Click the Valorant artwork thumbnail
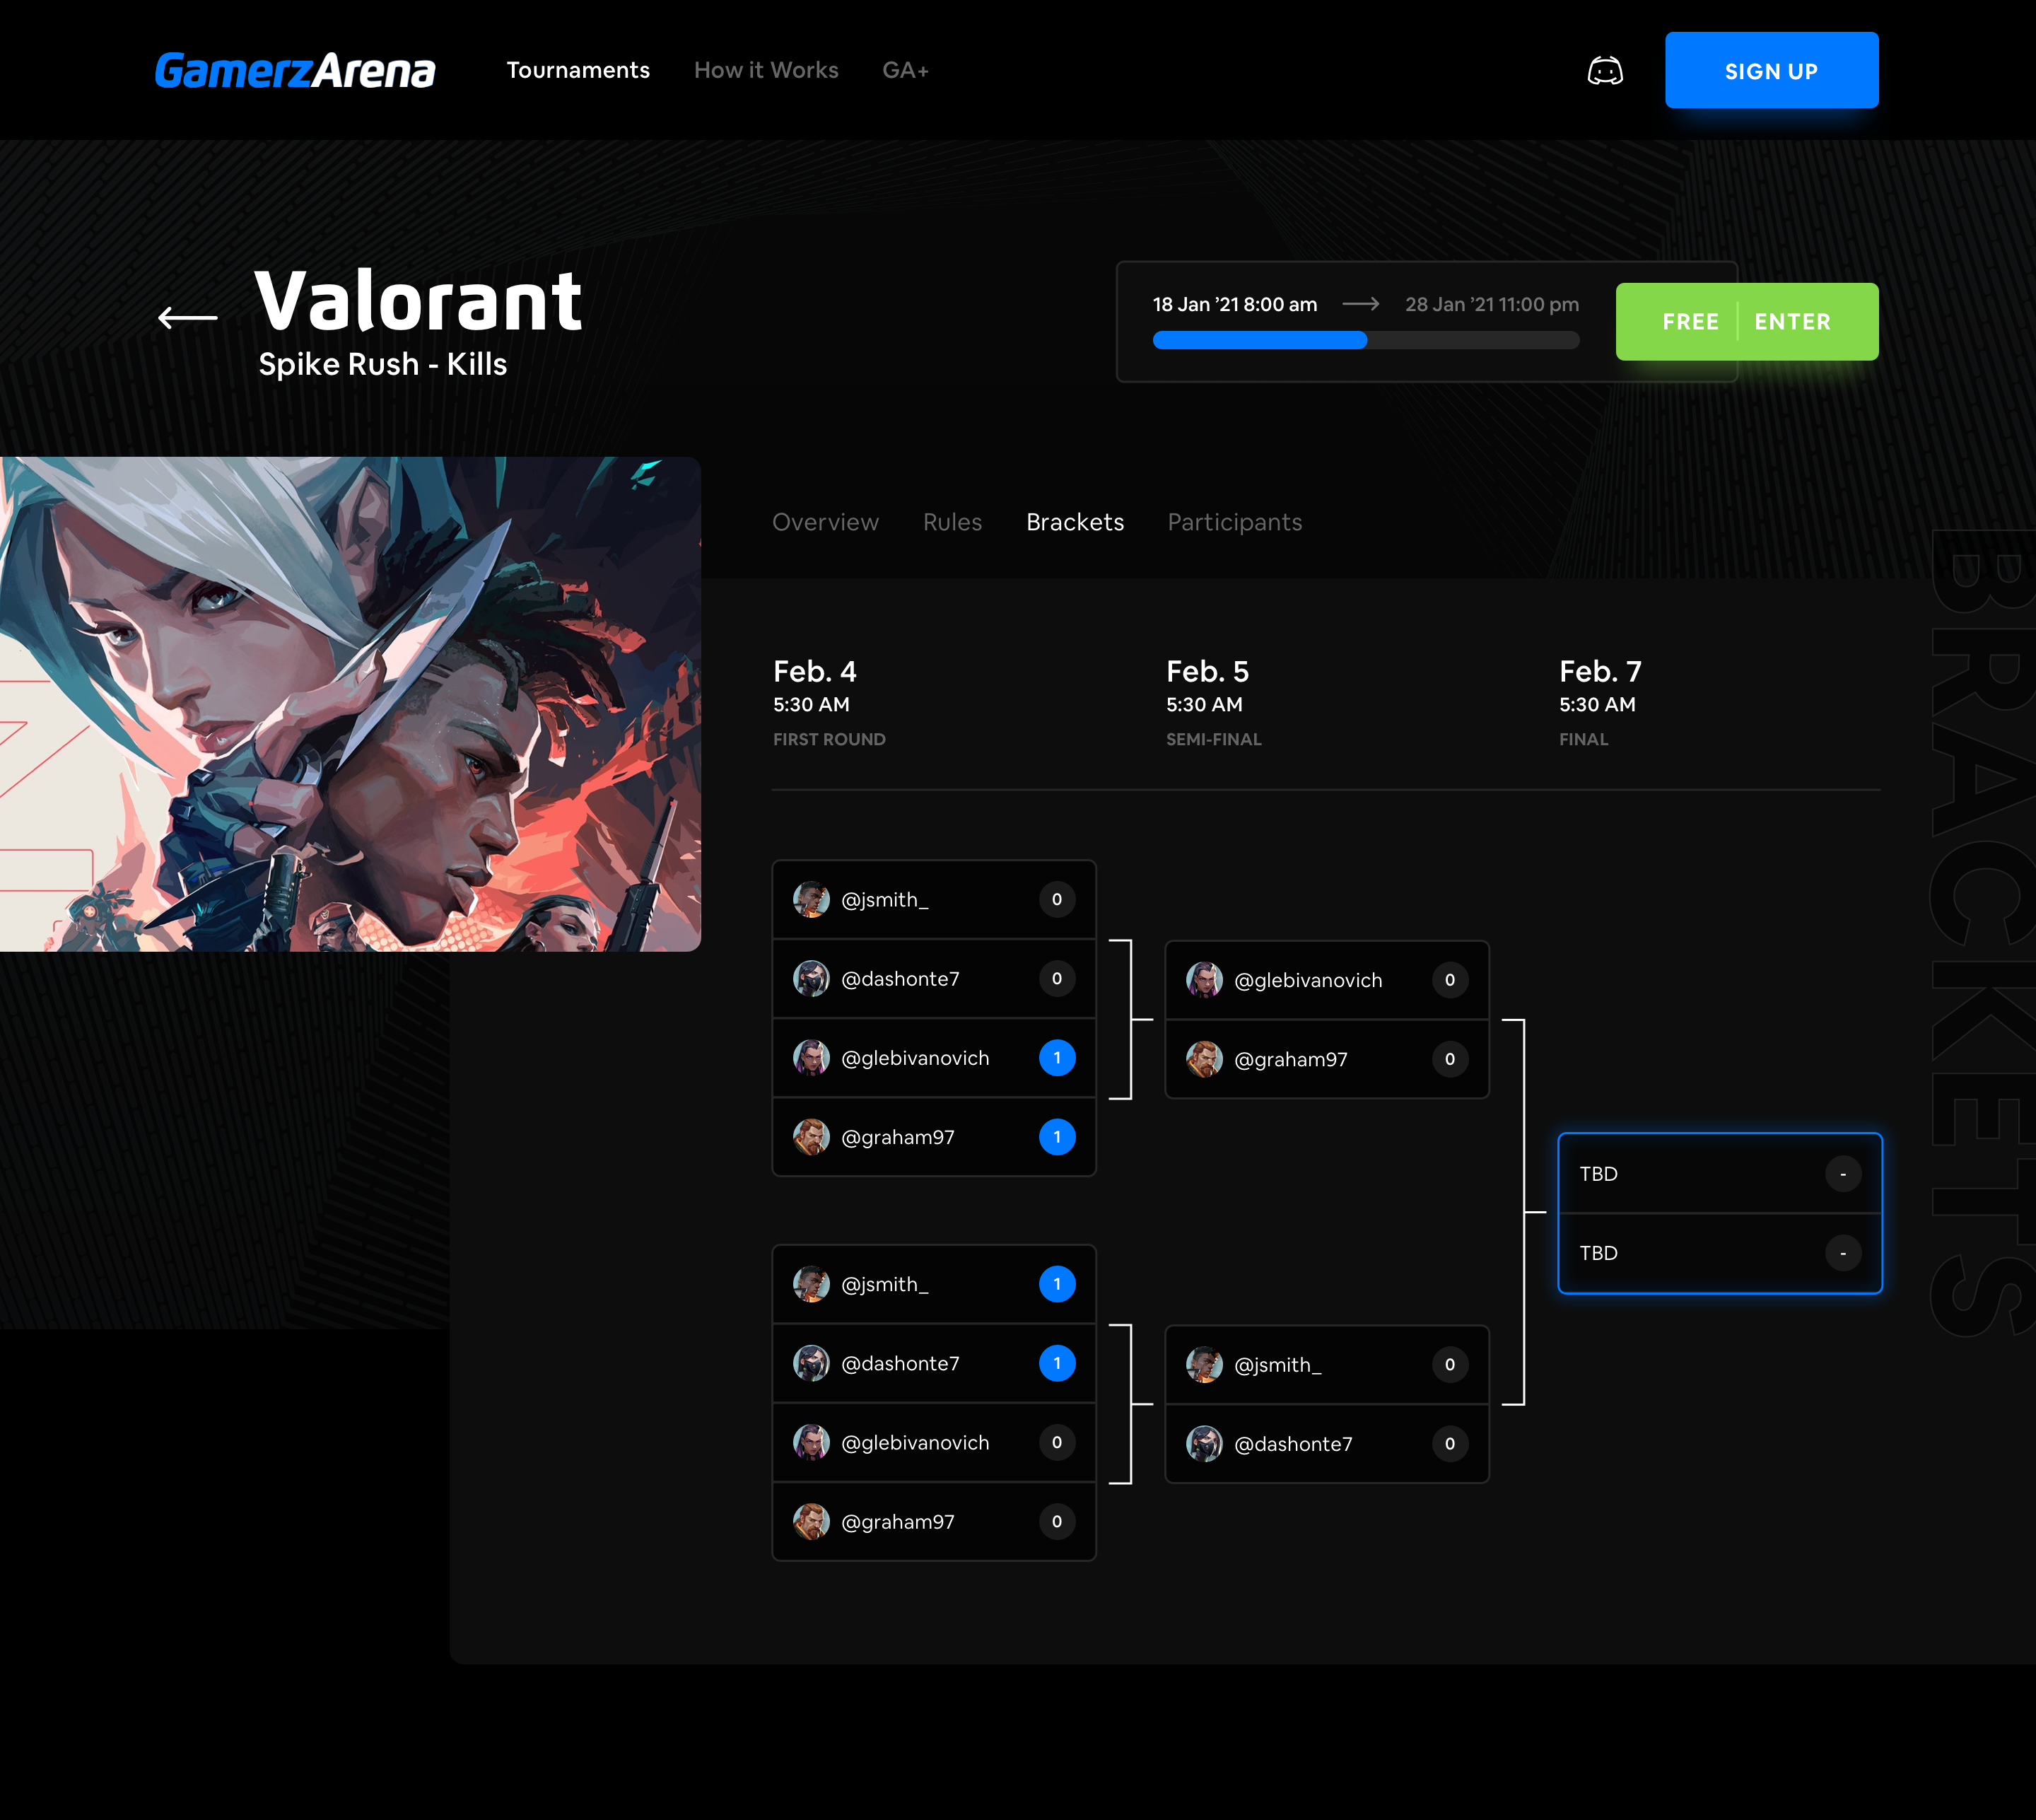Viewport: 2036px width, 1820px height. coord(350,704)
